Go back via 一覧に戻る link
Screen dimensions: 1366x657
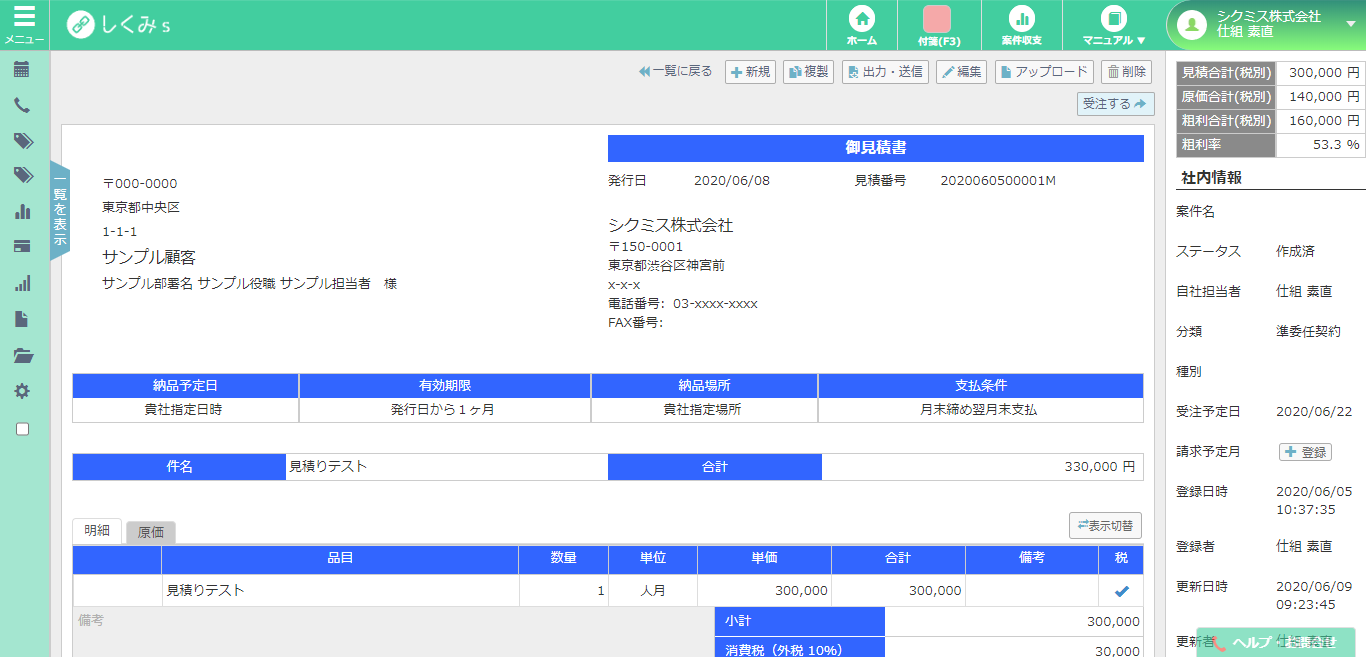pyautogui.click(x=675, y=72)
